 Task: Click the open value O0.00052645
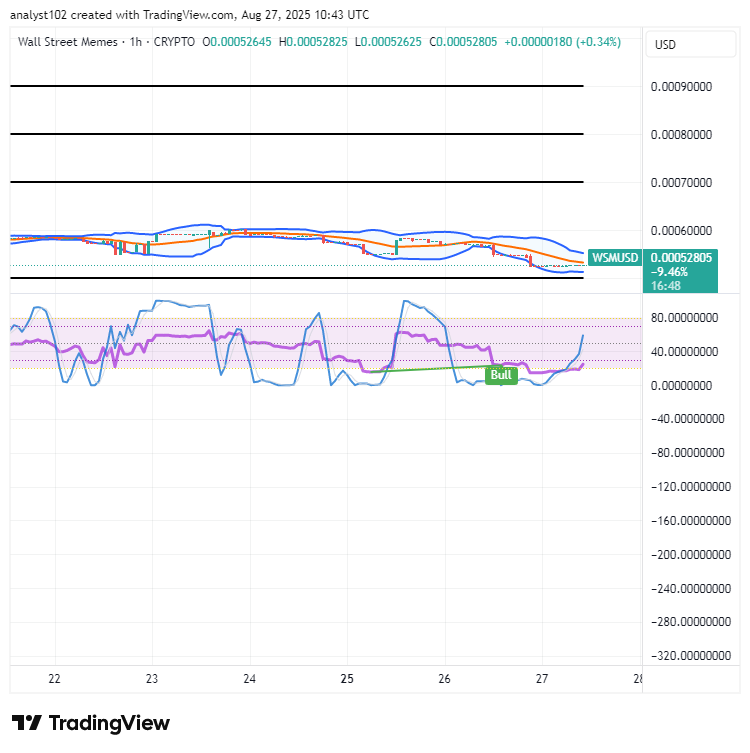click(237, 42)
